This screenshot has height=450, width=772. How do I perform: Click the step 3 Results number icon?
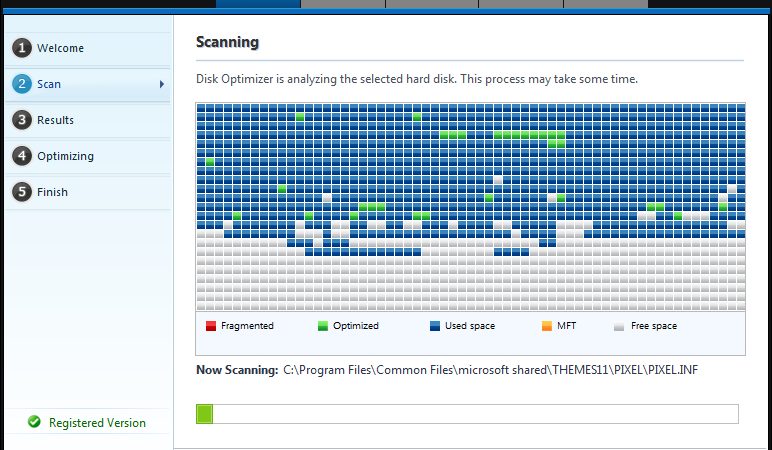(22, 120)
